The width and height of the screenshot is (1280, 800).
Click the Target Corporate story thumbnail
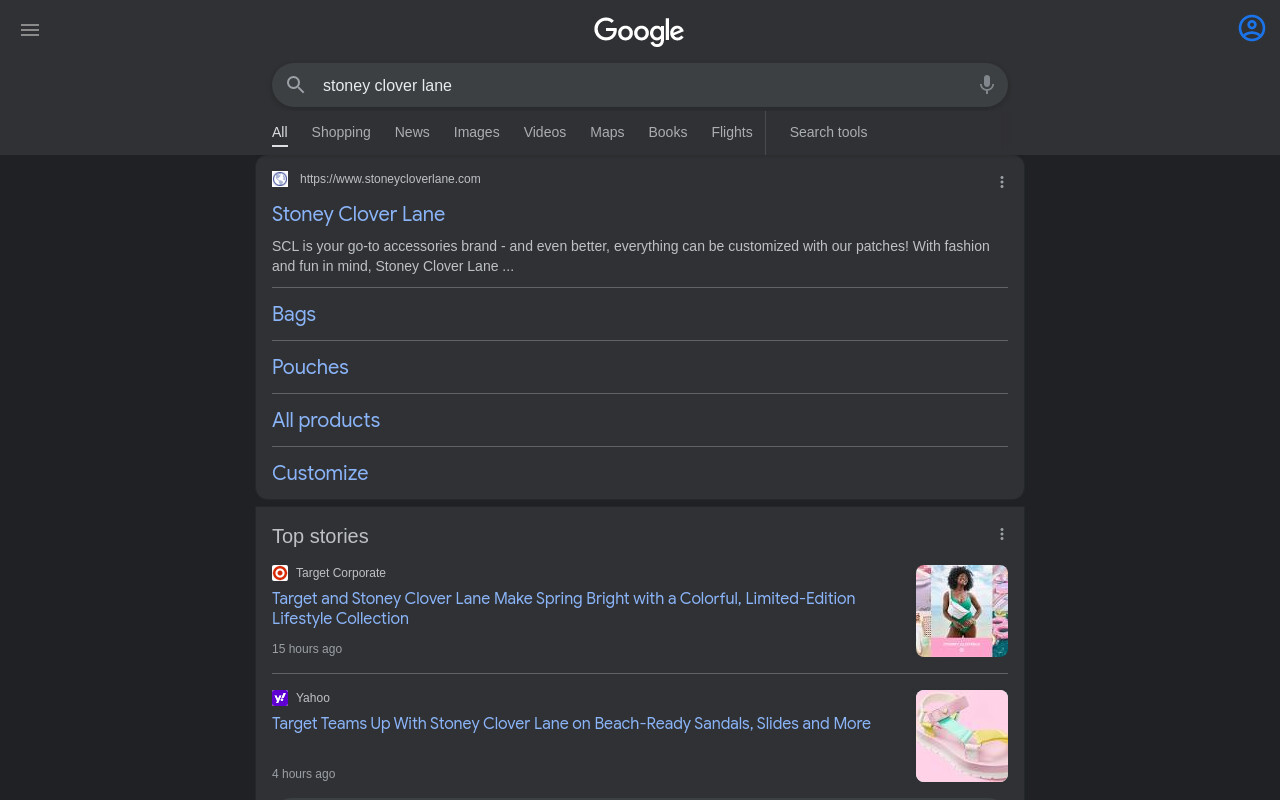coord(962,611)
